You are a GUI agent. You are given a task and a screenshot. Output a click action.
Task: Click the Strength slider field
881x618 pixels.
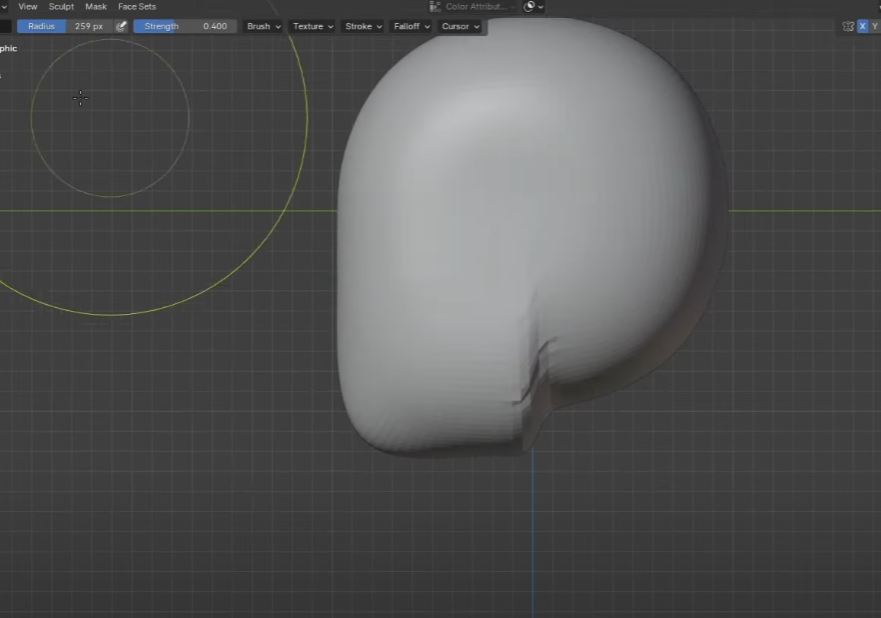coord(184,26)
